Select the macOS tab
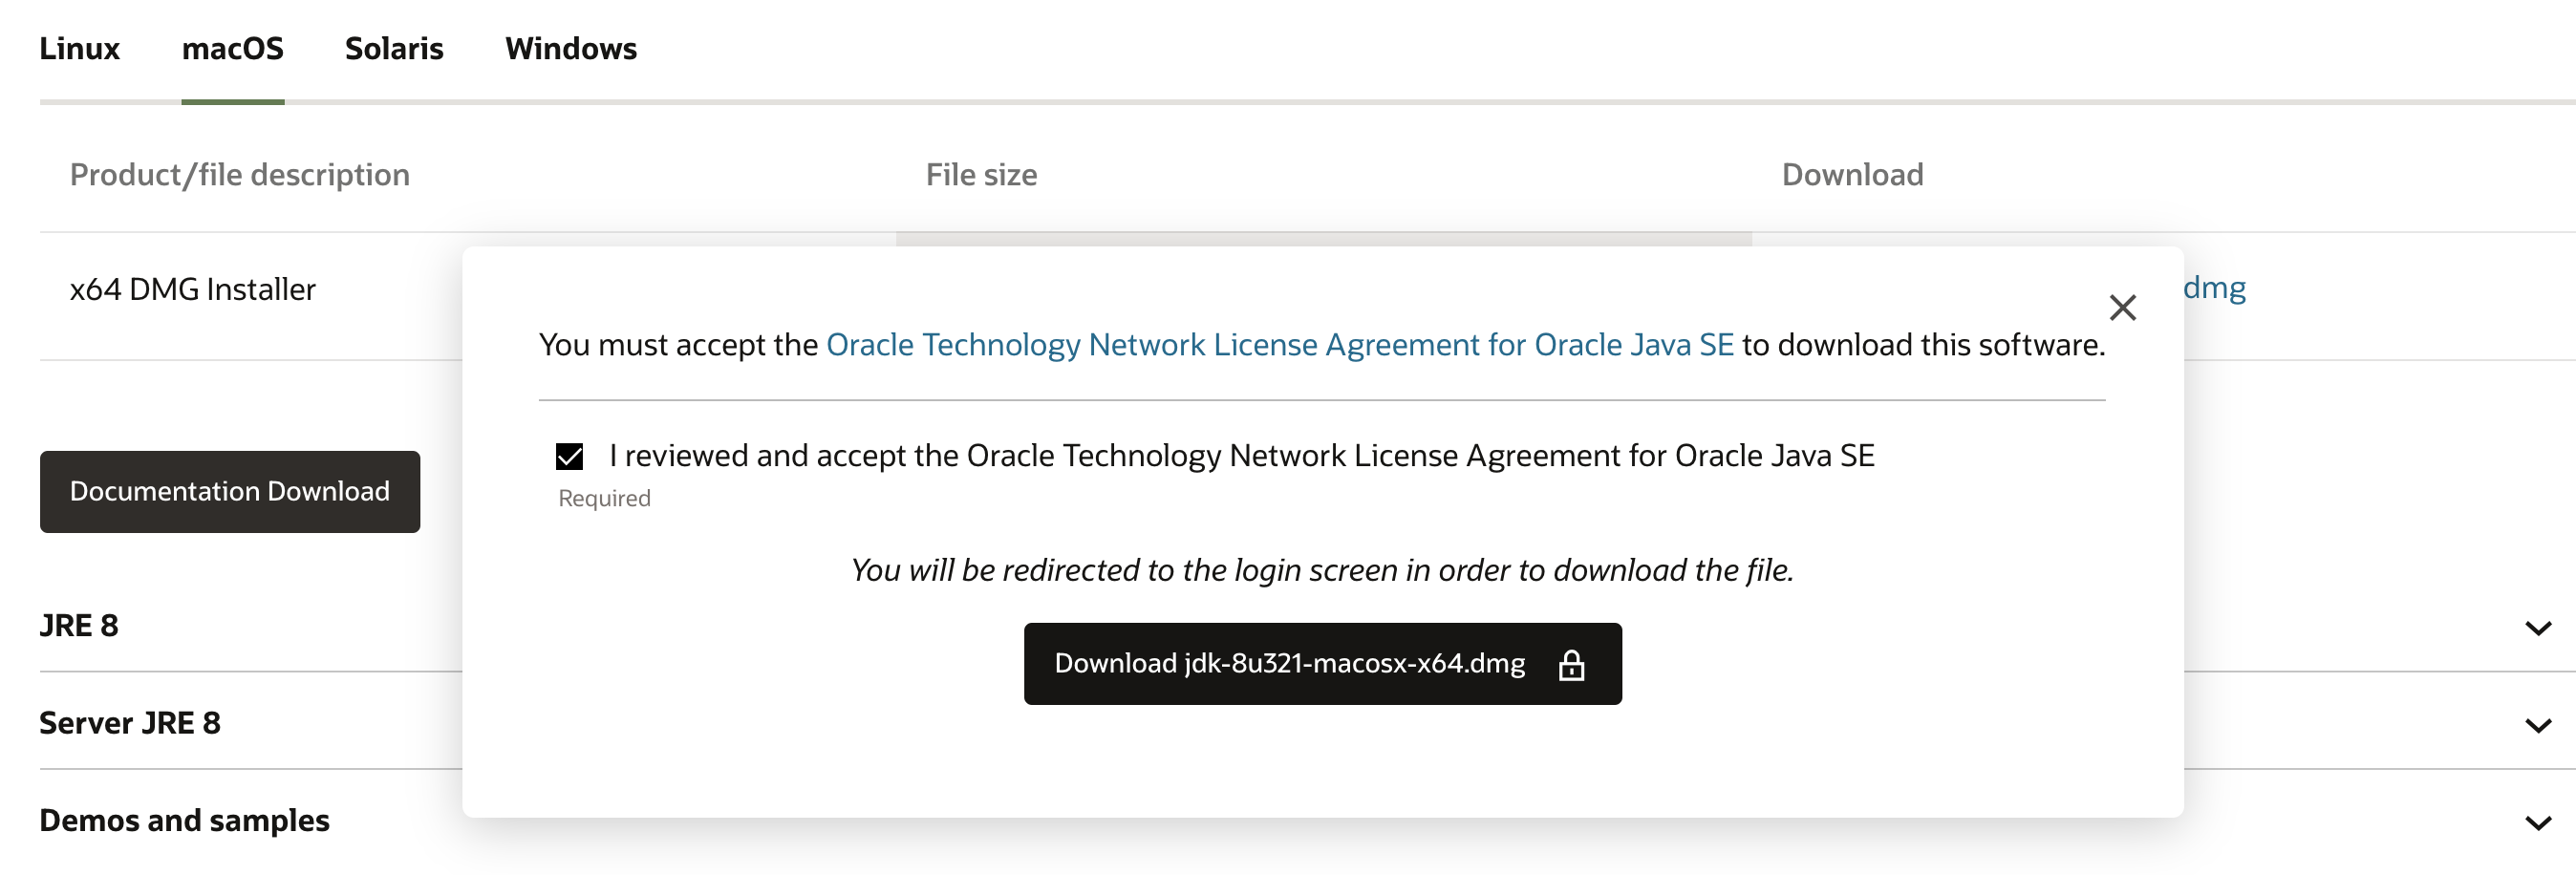This screenshot has width=2576, height=875. [x=233, y=49]
